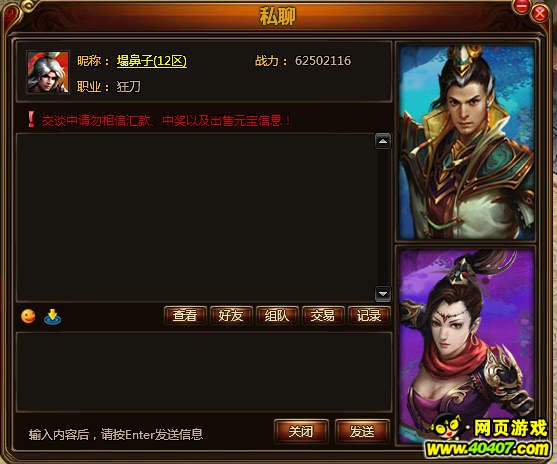Viewport: 557px width, 464px height.
Task: Start trade using 交易 button
Action: click(323, 315)
